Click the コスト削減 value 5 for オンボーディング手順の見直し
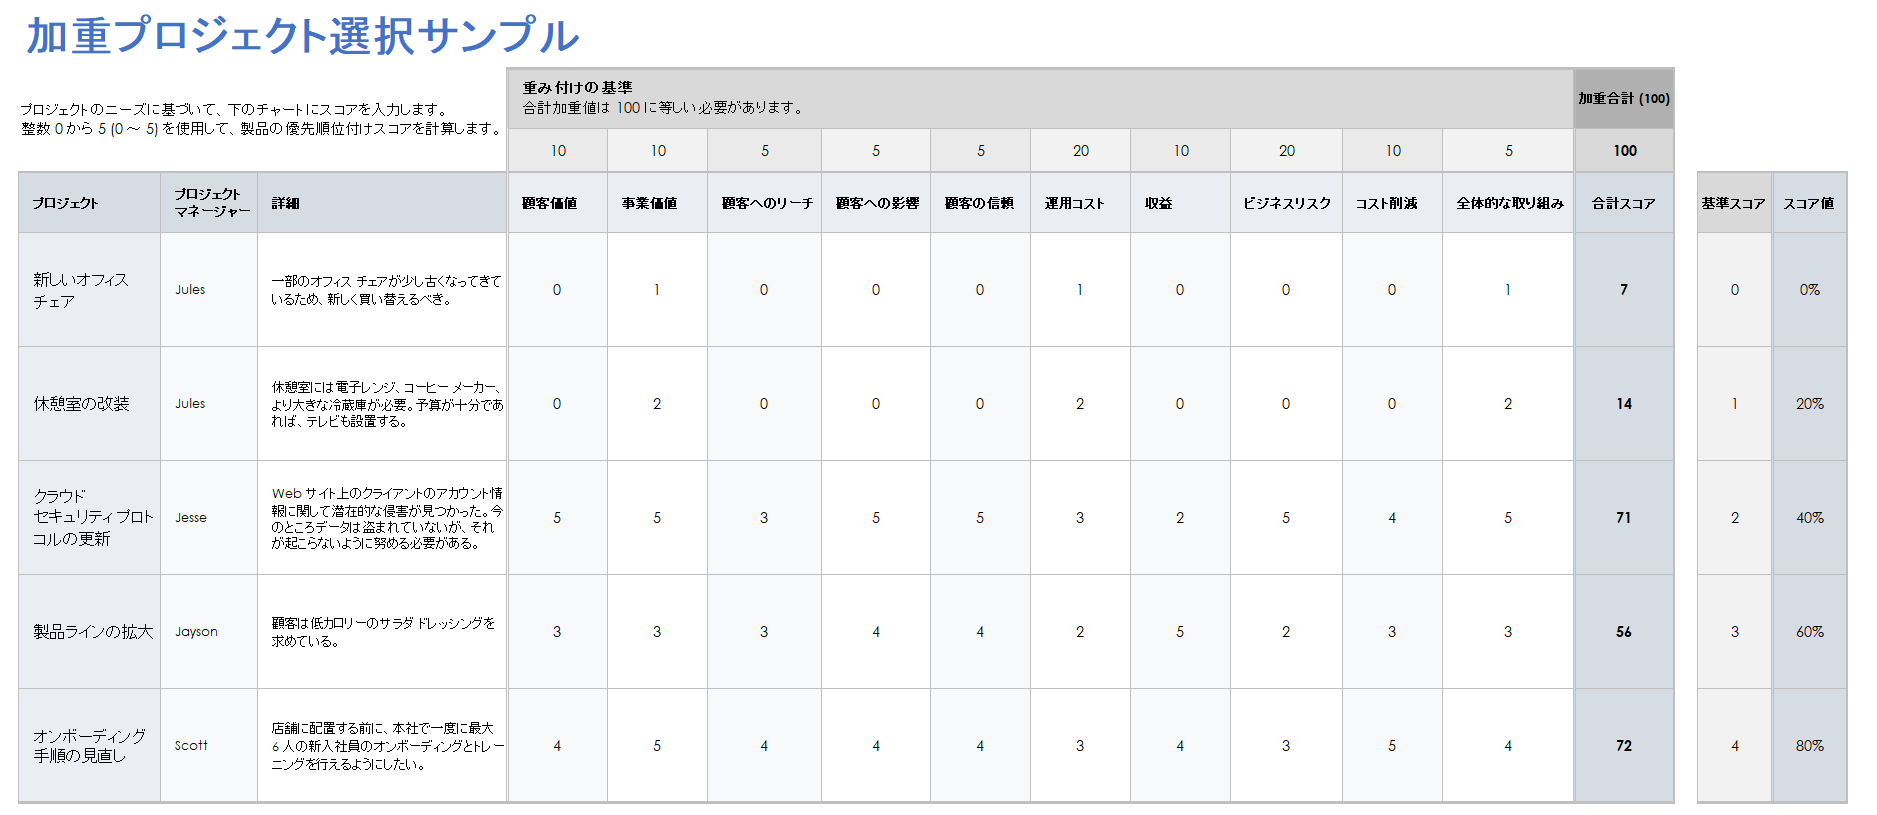This screenshot has width=1877, height=815. pyautogui.click(x=1392, y=745)
